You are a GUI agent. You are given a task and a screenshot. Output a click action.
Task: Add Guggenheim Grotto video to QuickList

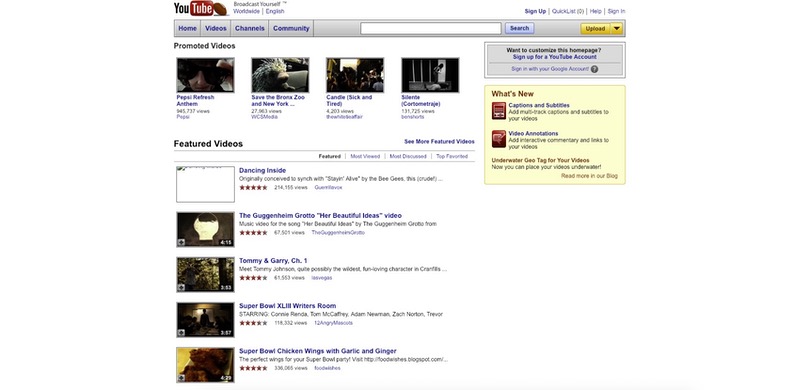pyautogui.click(x=181, y=242)
